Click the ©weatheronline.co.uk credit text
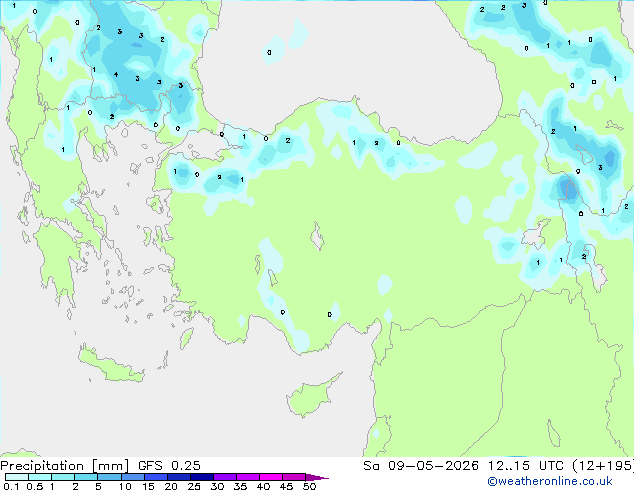The width and height of the screenshot is (634, 490). (x=549, y=481)
